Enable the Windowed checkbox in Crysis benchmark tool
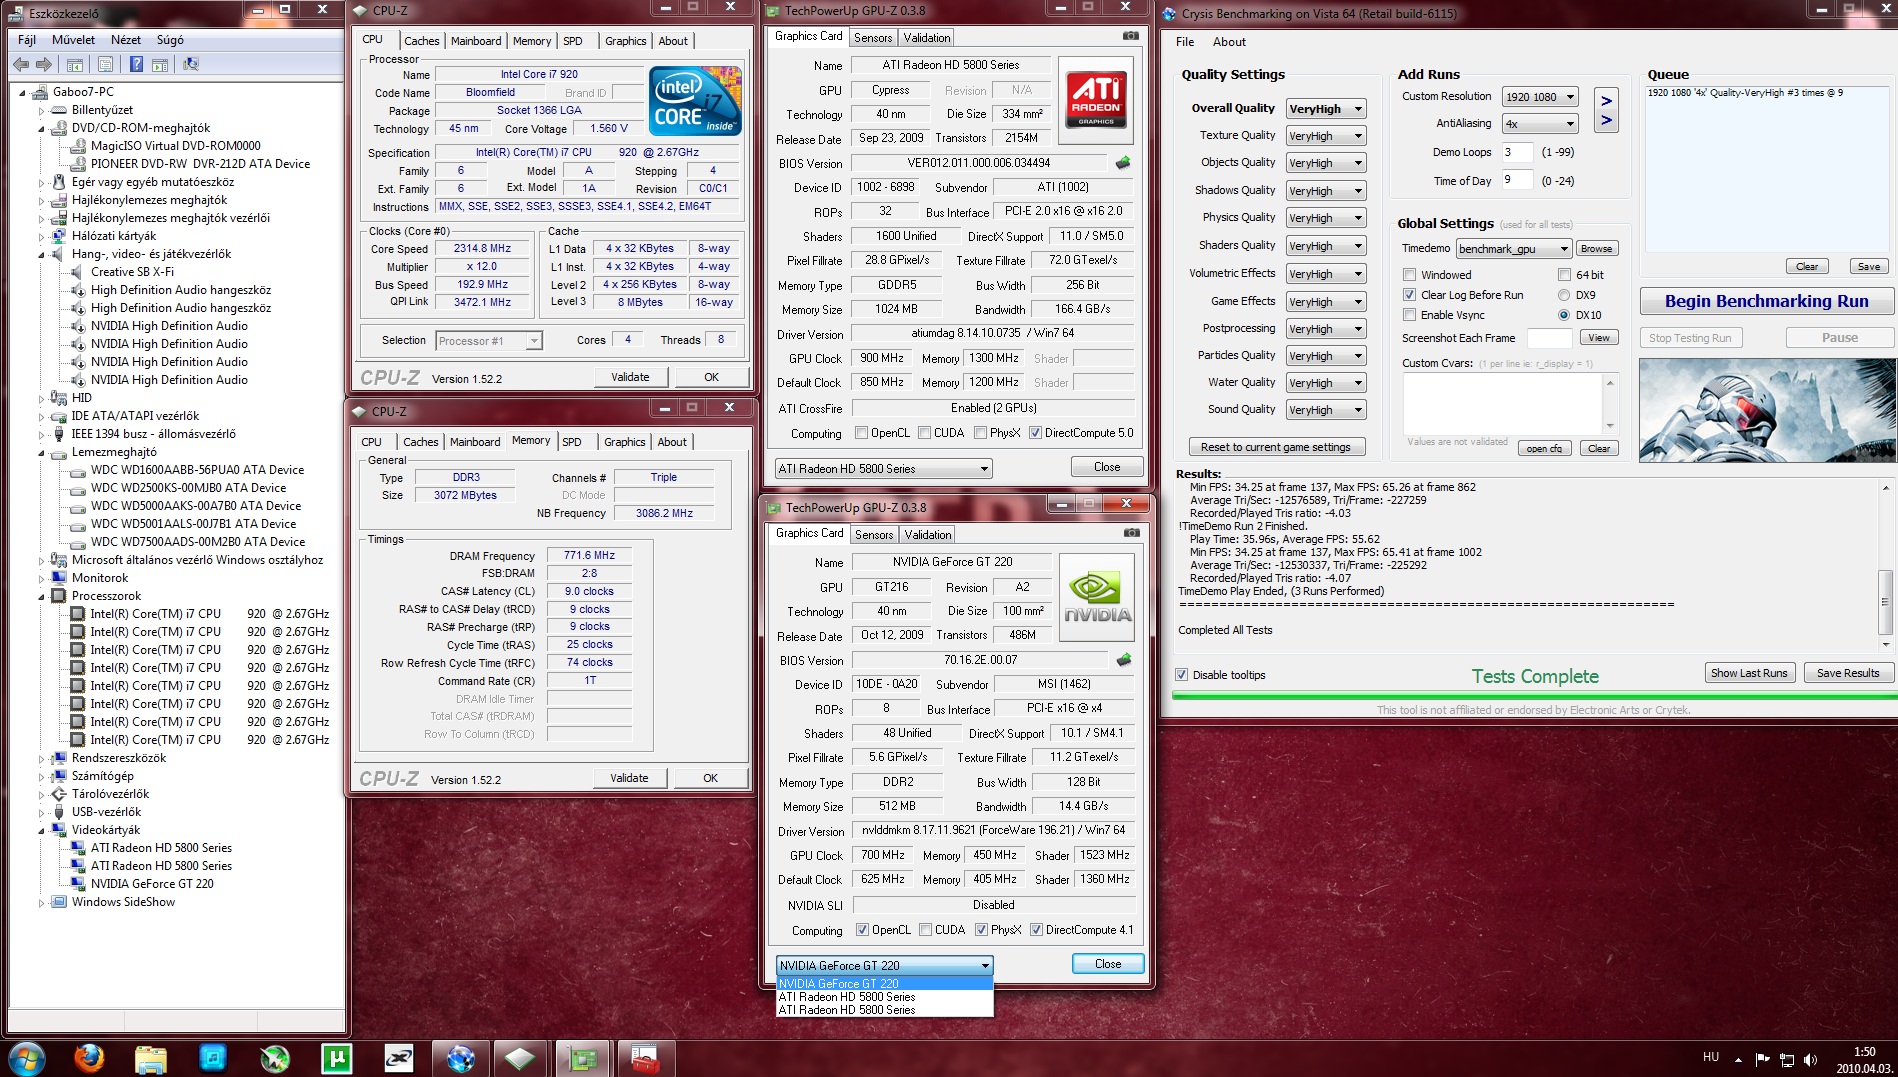The image size is (1898, 1077). [x=1409, y=275]
